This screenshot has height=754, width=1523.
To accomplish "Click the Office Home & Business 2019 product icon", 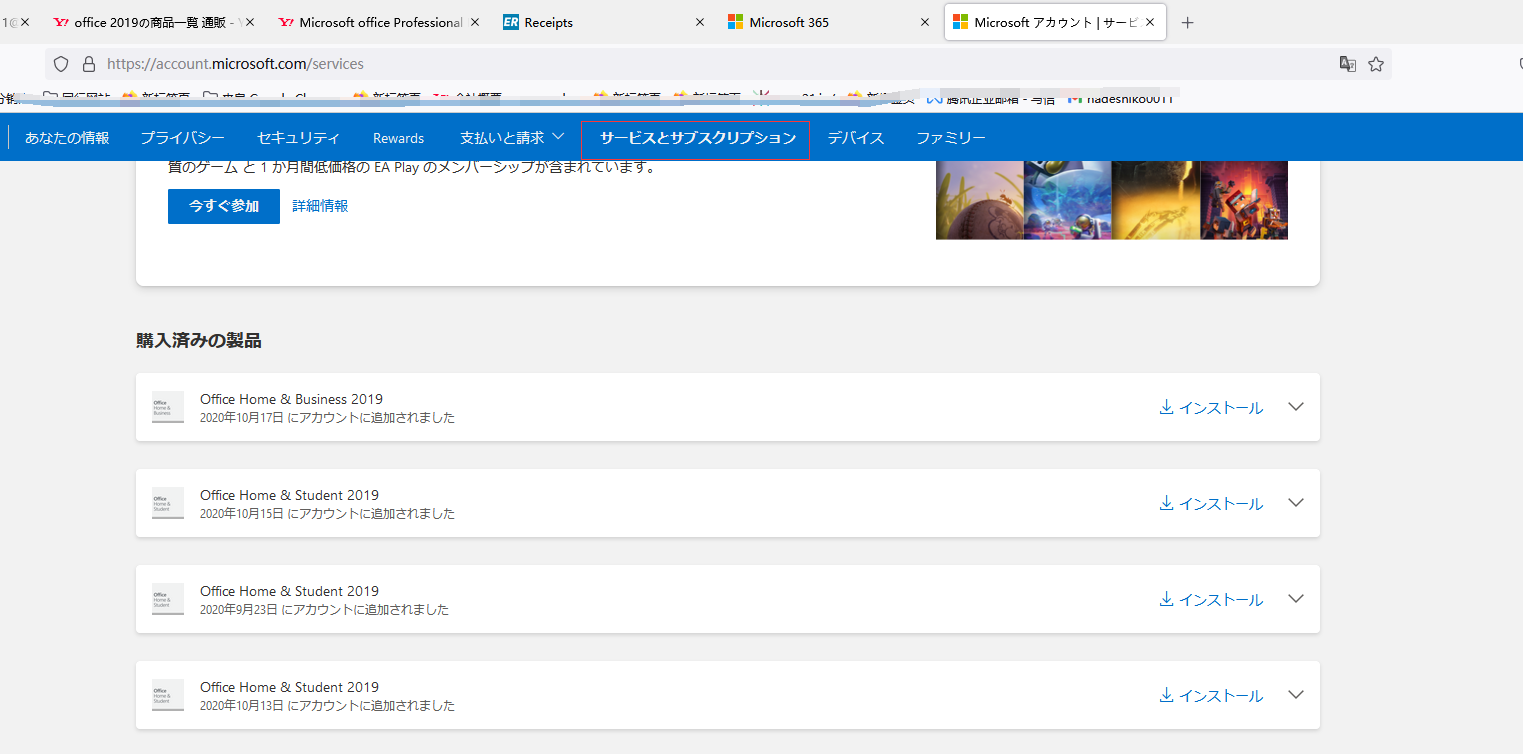I will click(x=168, y=407).
